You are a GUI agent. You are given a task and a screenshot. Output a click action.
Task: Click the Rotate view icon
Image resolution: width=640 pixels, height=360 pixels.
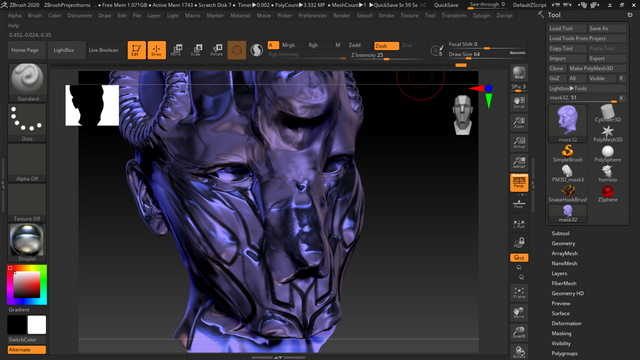click(519, 351)
